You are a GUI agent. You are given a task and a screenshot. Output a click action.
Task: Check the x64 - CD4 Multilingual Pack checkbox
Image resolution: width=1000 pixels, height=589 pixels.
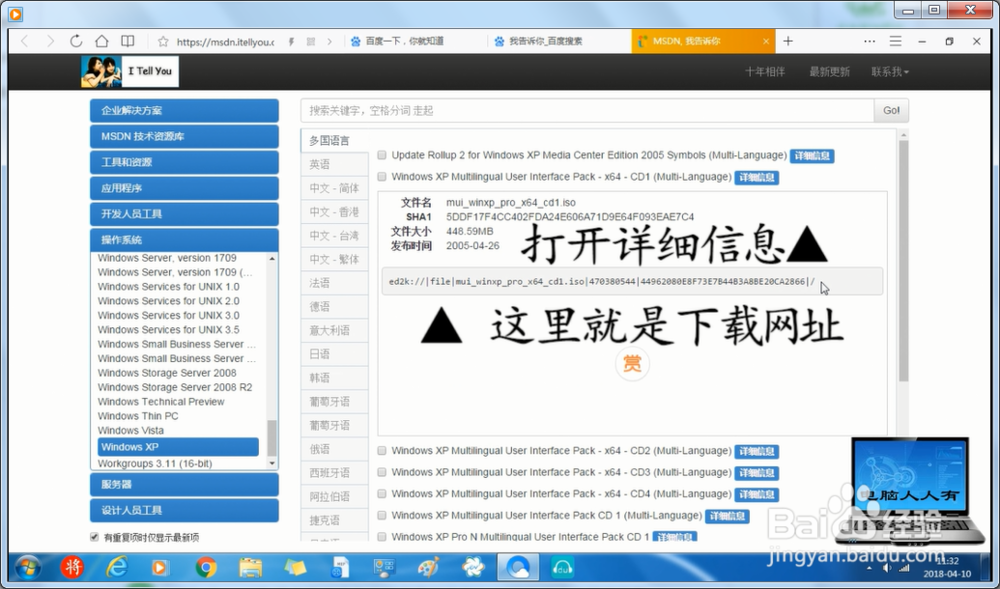coord(381,494)
